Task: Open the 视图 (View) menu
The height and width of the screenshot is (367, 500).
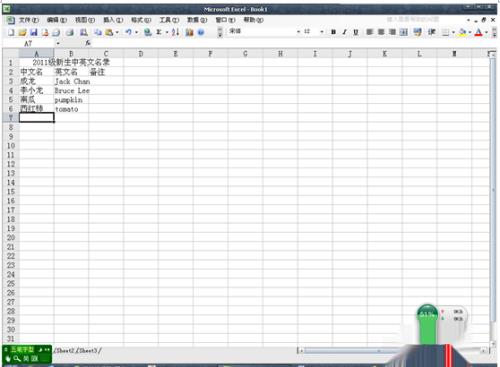Action: tap(85, 20)
